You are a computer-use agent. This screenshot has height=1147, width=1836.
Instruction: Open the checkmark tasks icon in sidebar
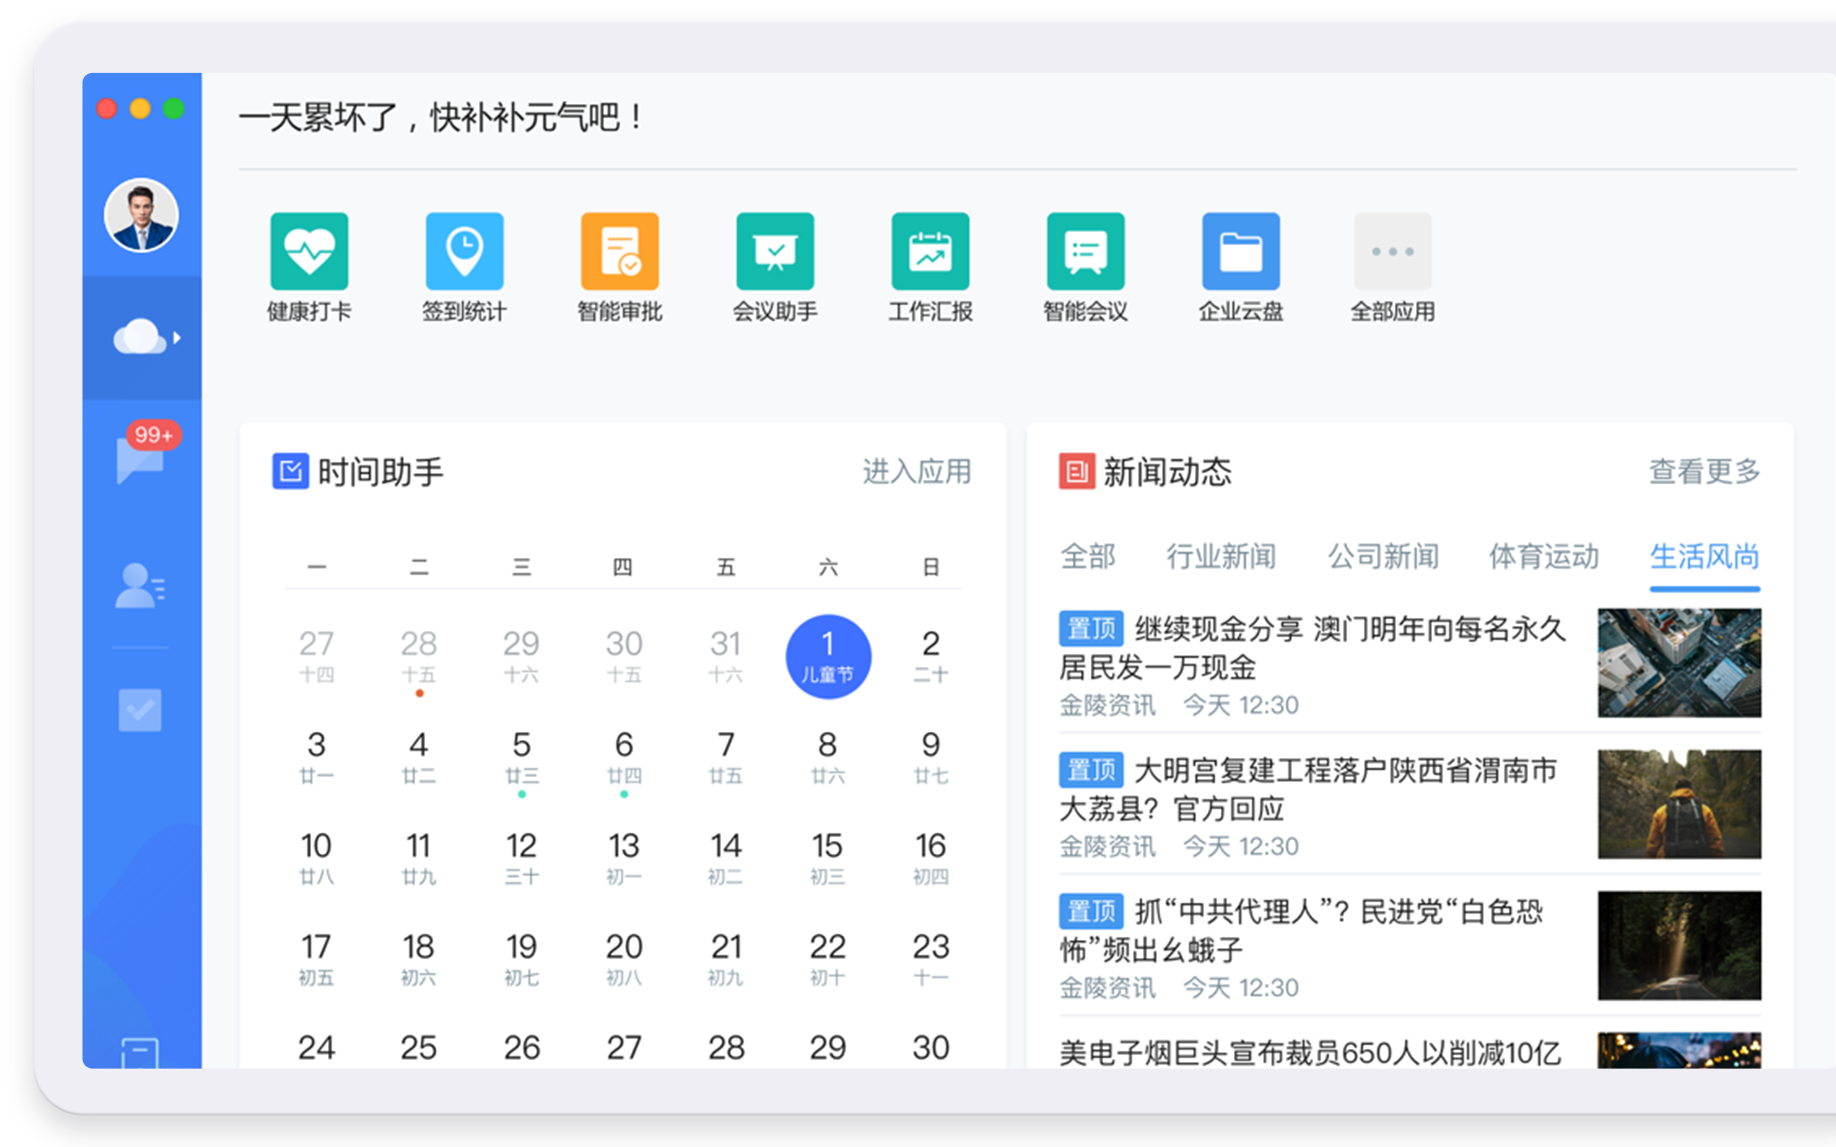tap(140, 710)
